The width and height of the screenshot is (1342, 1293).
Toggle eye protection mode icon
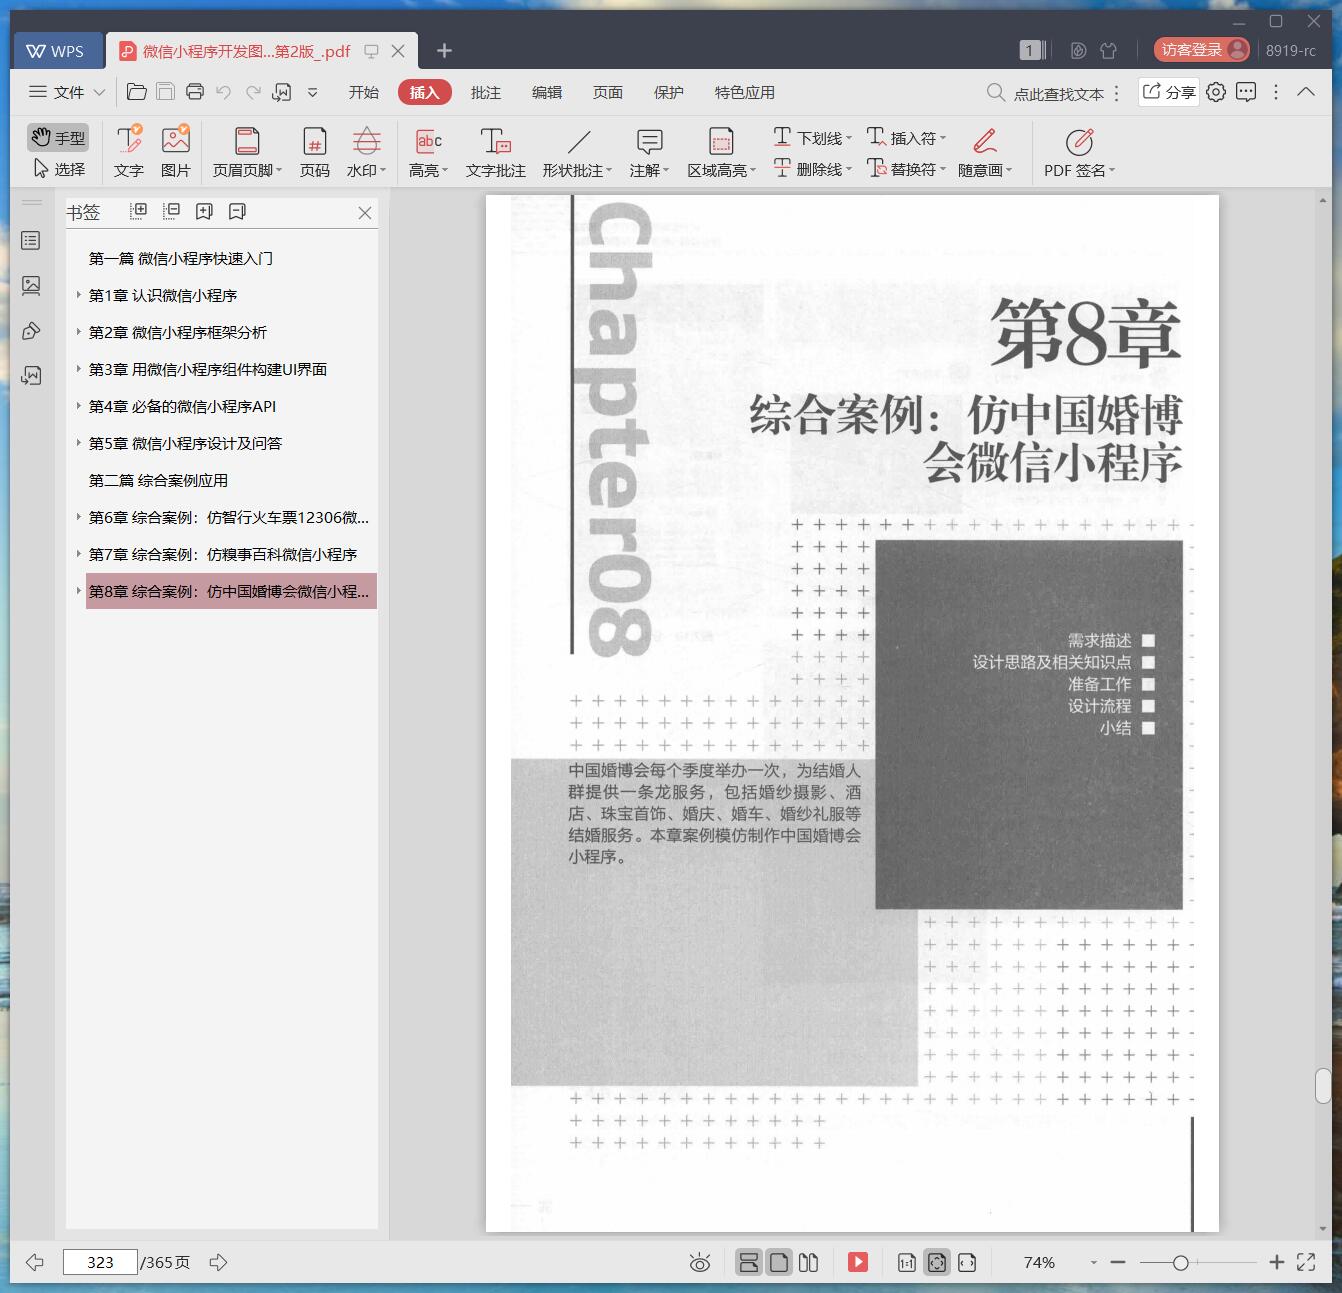(x=700, y=1263)
